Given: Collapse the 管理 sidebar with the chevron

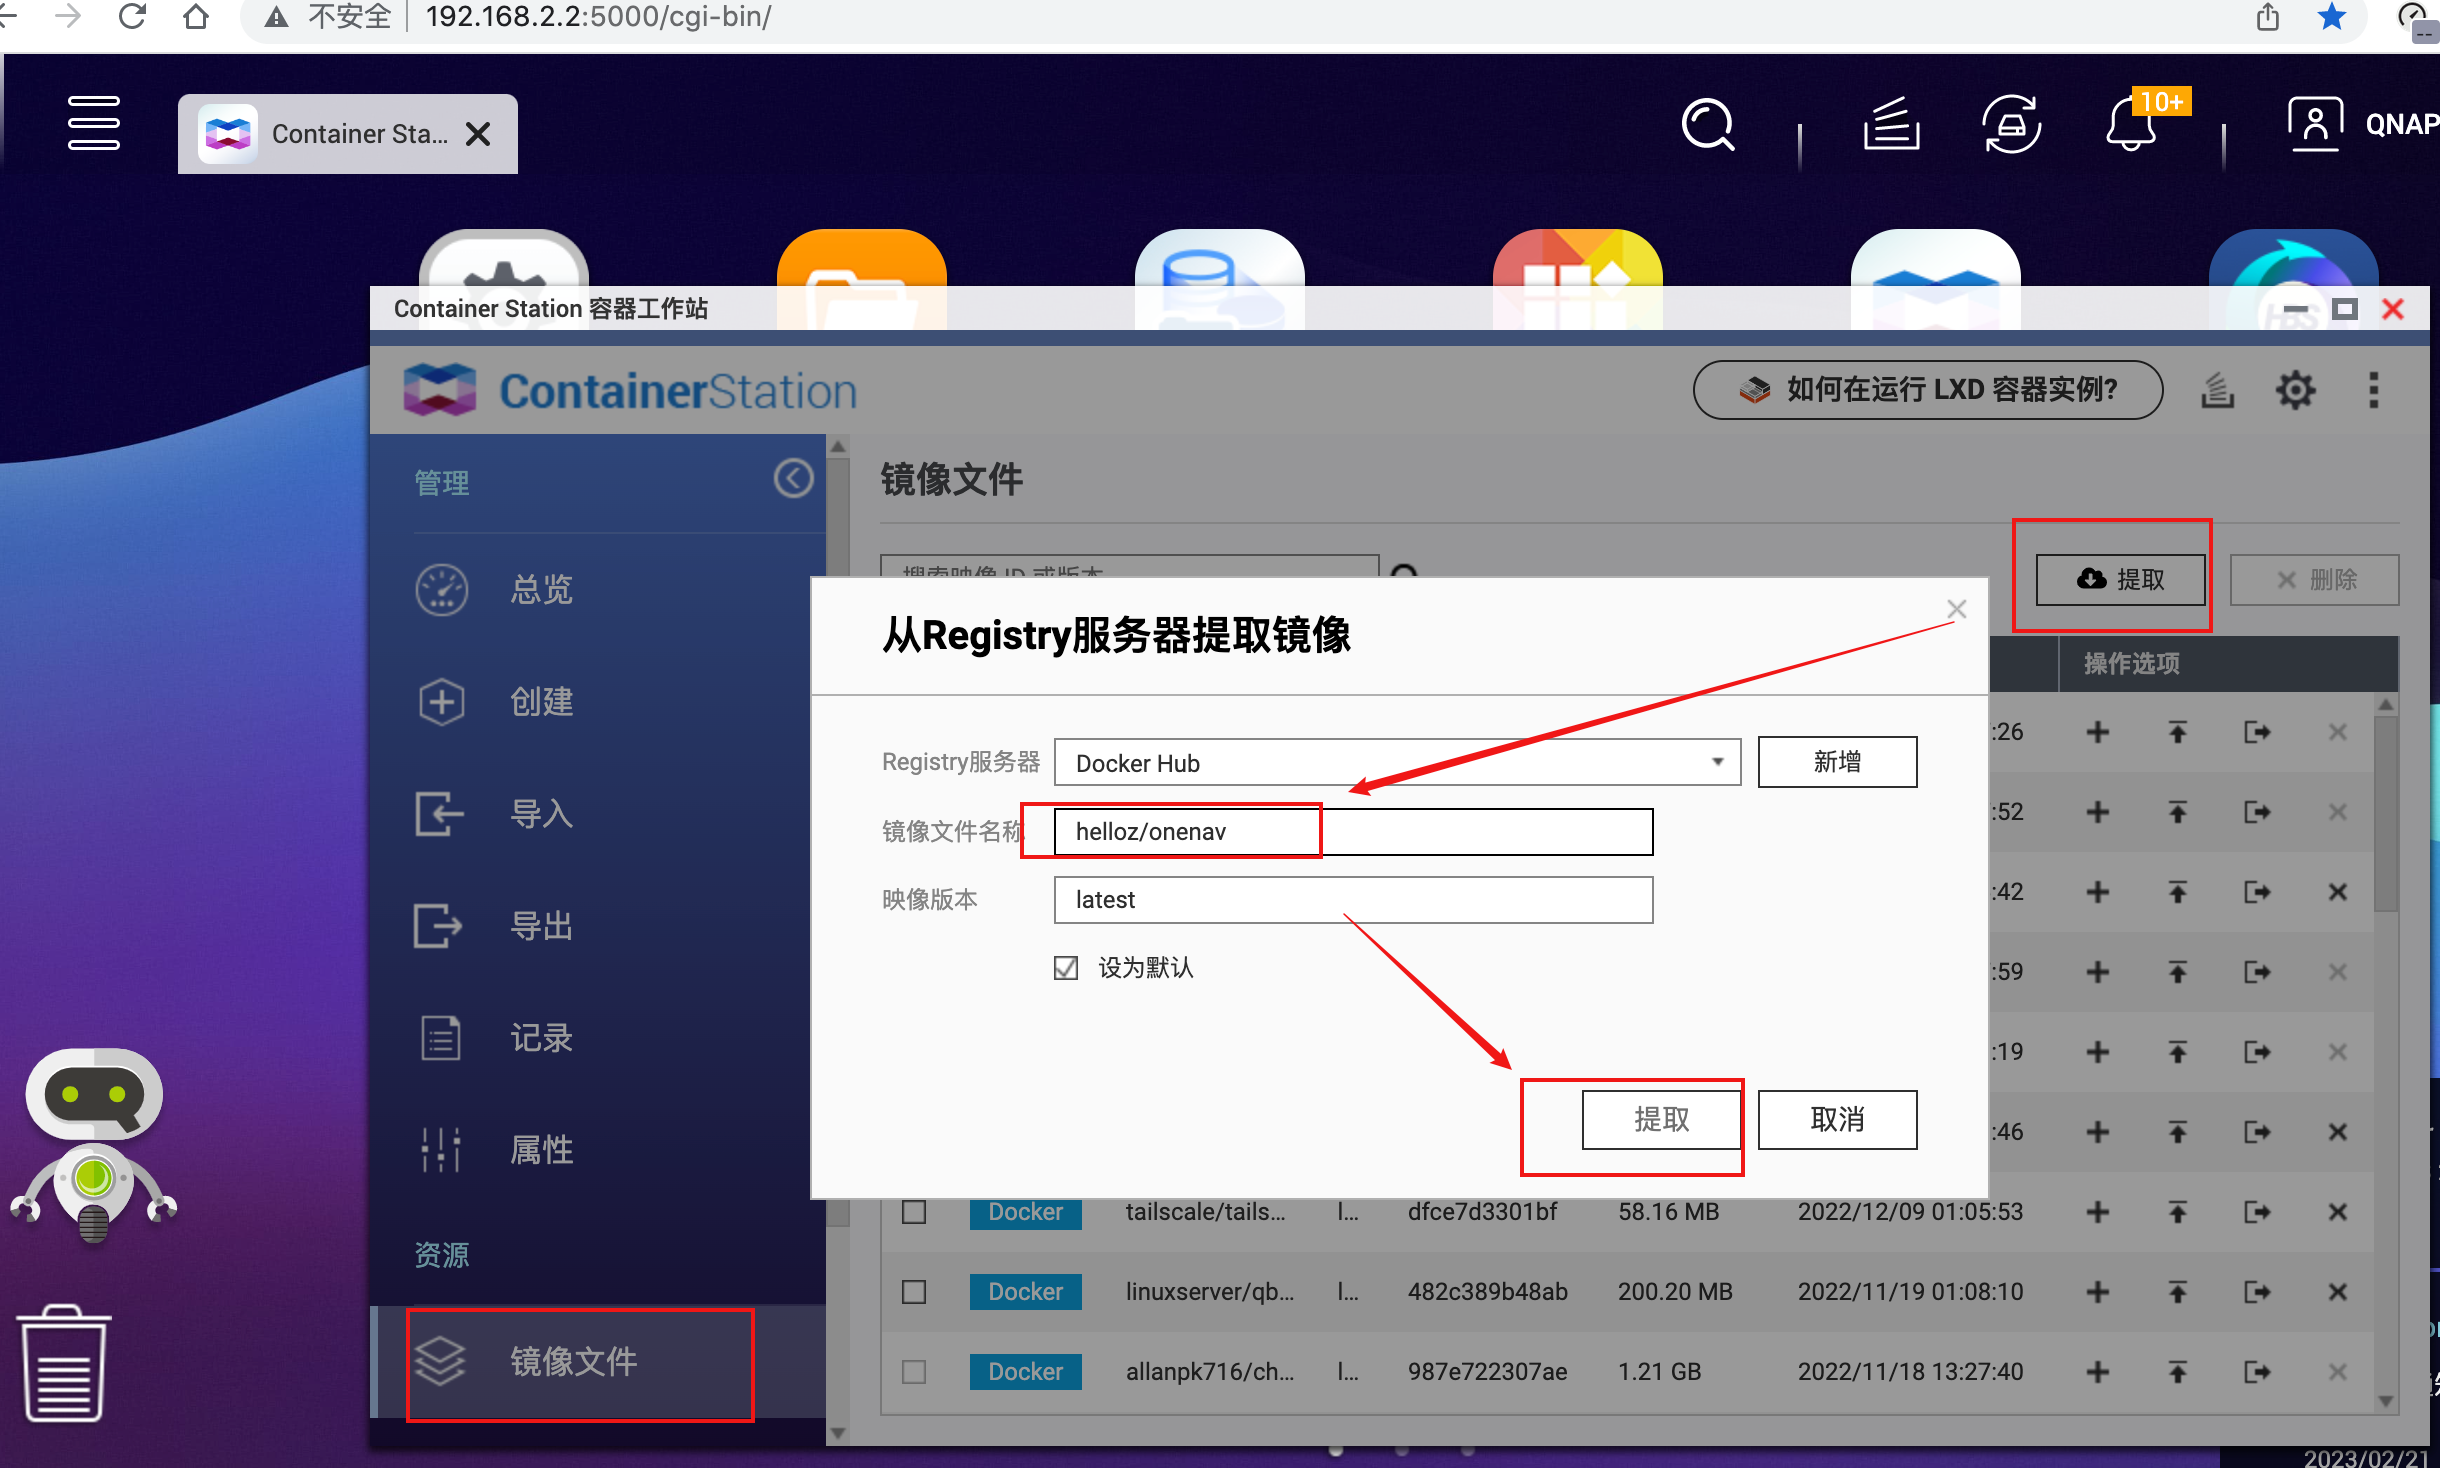Looking at the screenshot, I should (x=793, y=479).
